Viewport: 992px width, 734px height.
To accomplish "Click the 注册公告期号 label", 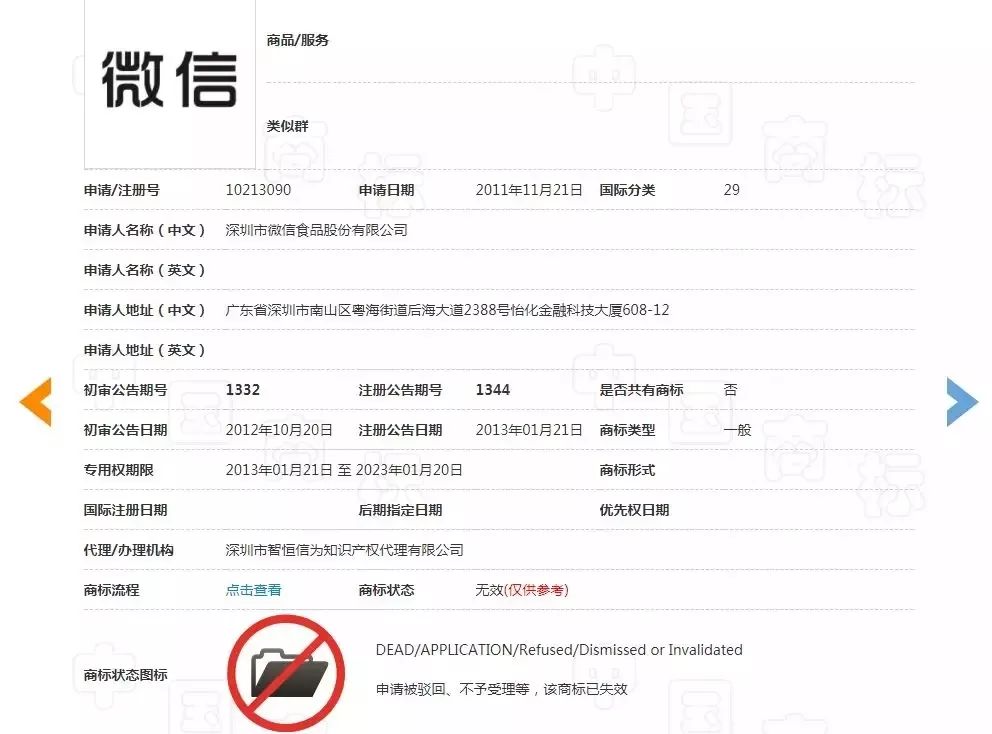I will (x=400, y=390).
